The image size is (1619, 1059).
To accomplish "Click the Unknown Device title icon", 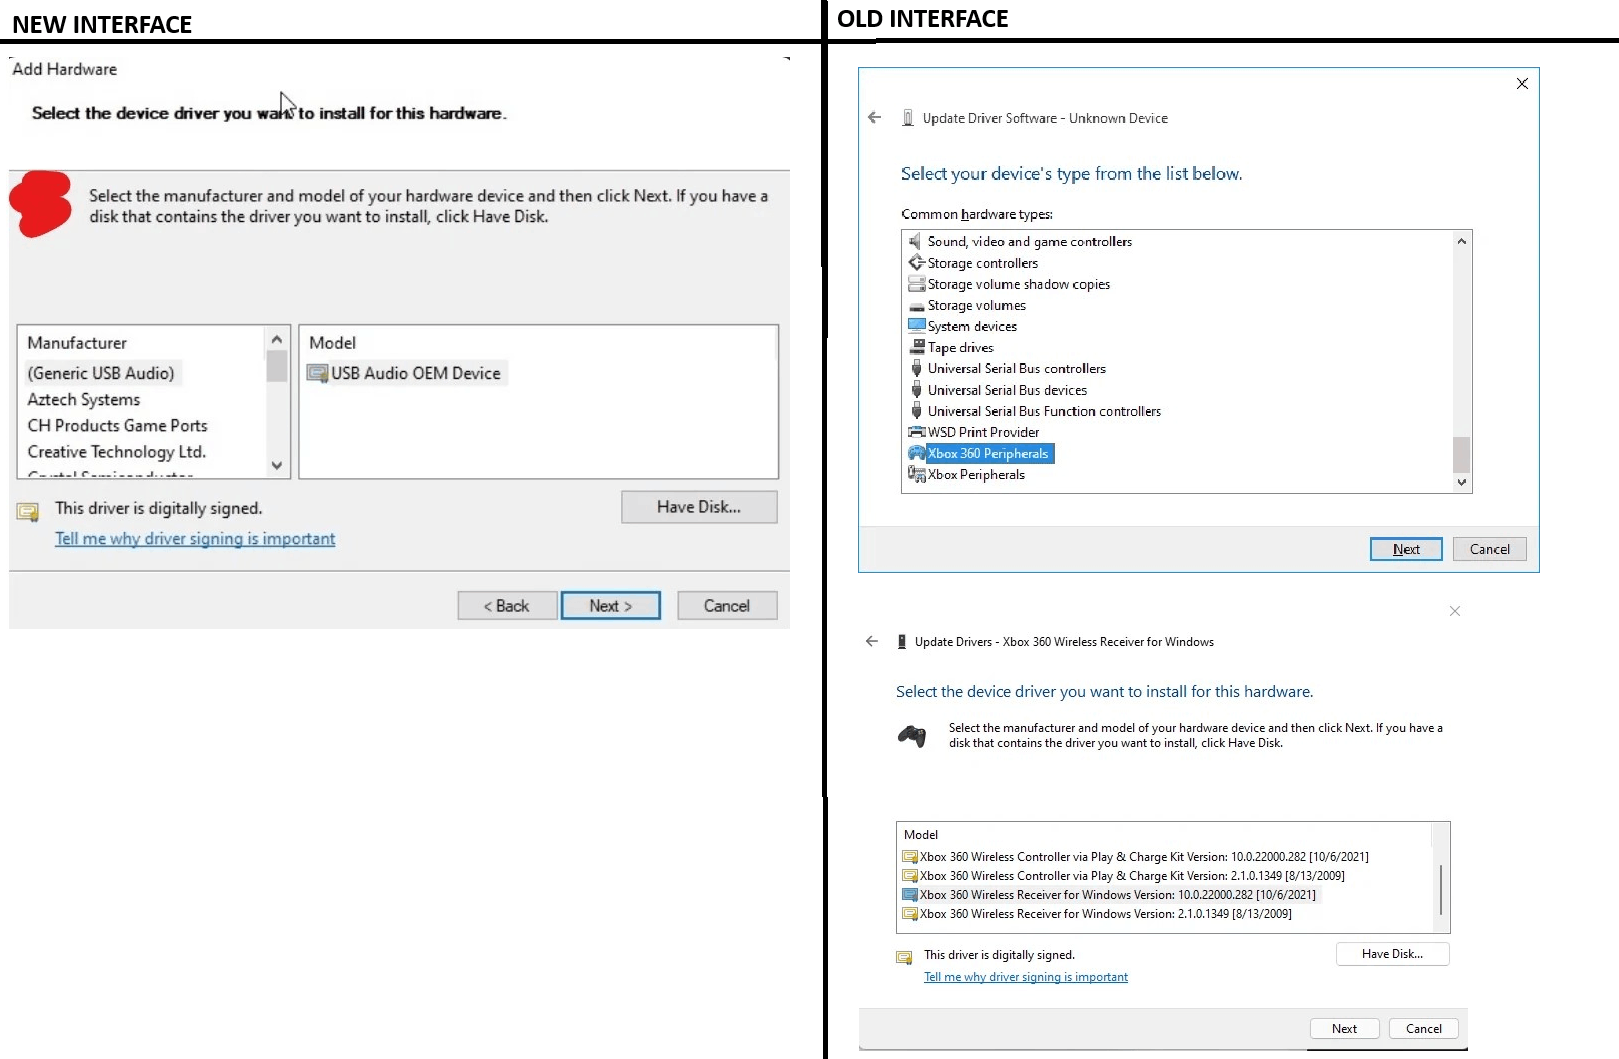I will point(908,118).
